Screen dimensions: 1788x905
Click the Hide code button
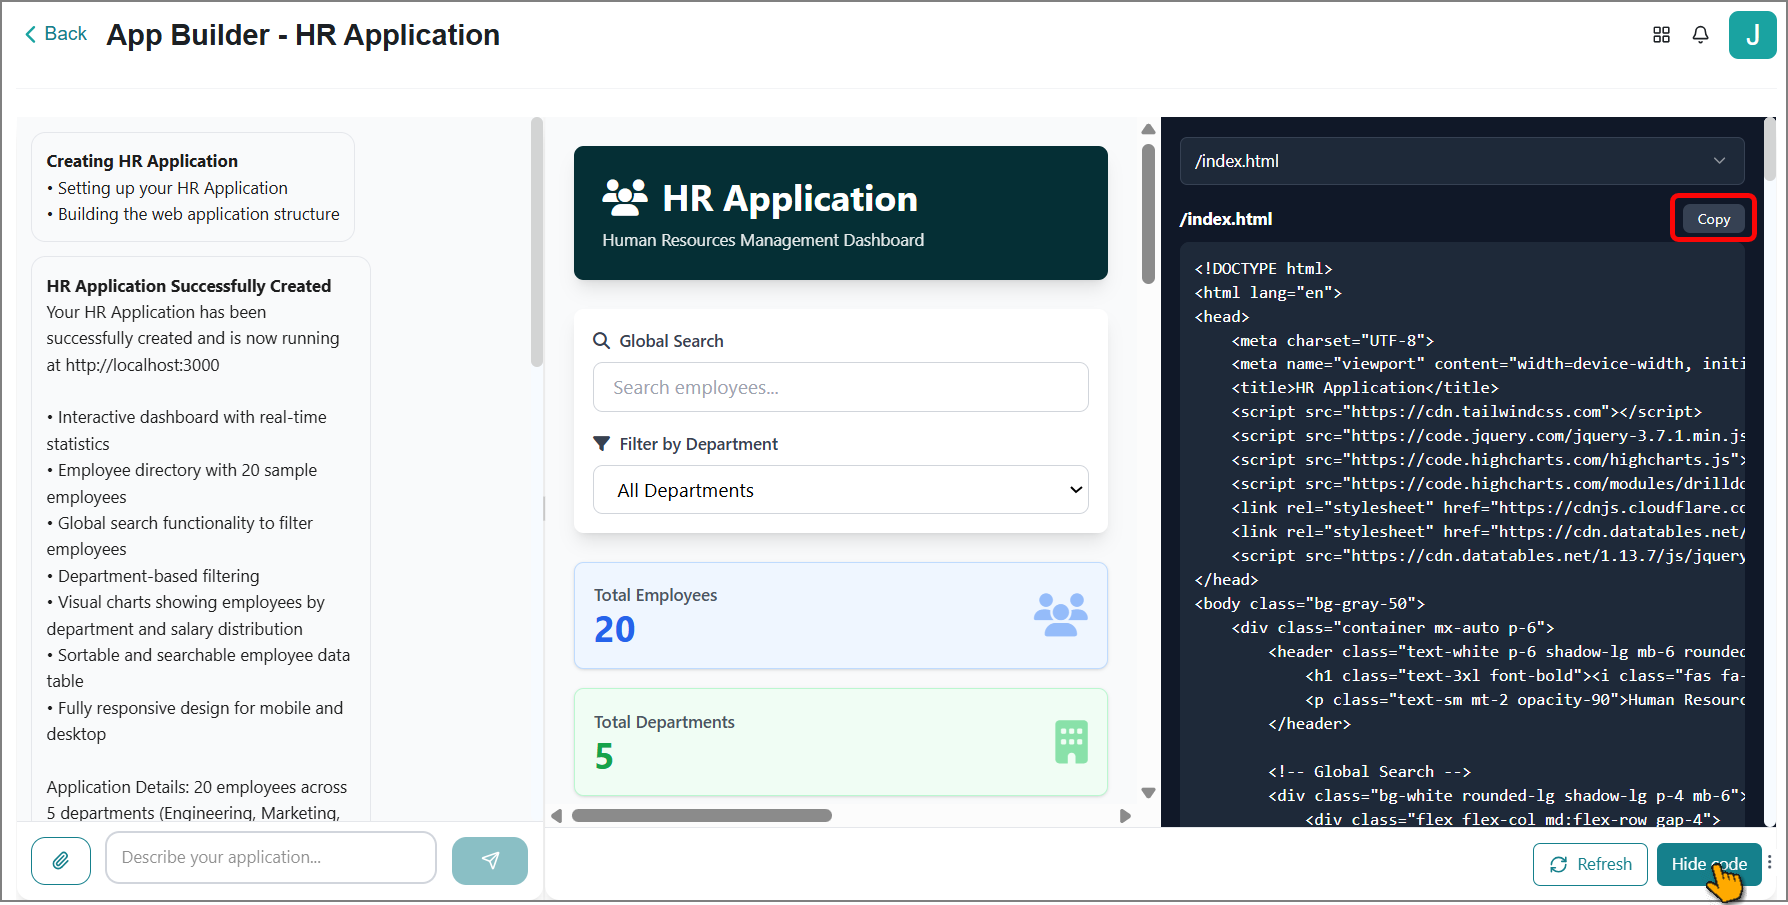(x=1708, y=864)
